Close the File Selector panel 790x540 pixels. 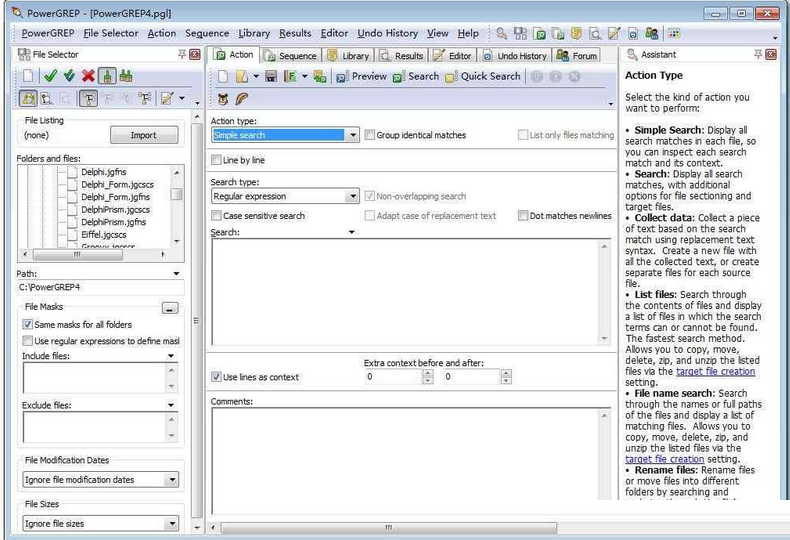click(195, 54)
